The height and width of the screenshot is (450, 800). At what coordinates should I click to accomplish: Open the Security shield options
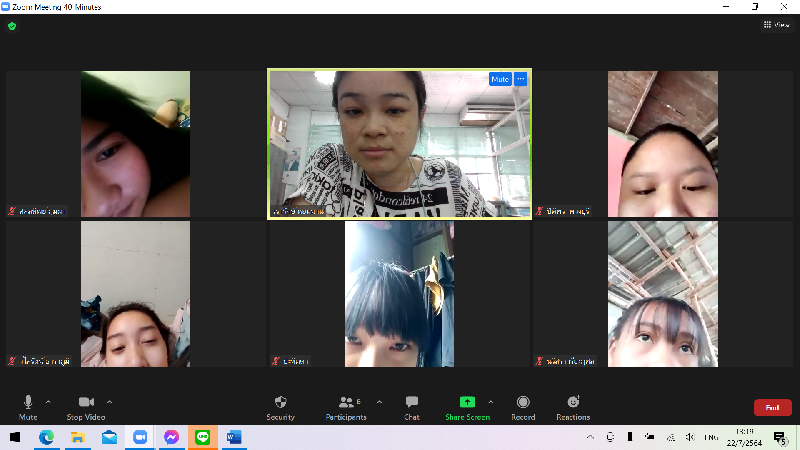tap(280, 402)
